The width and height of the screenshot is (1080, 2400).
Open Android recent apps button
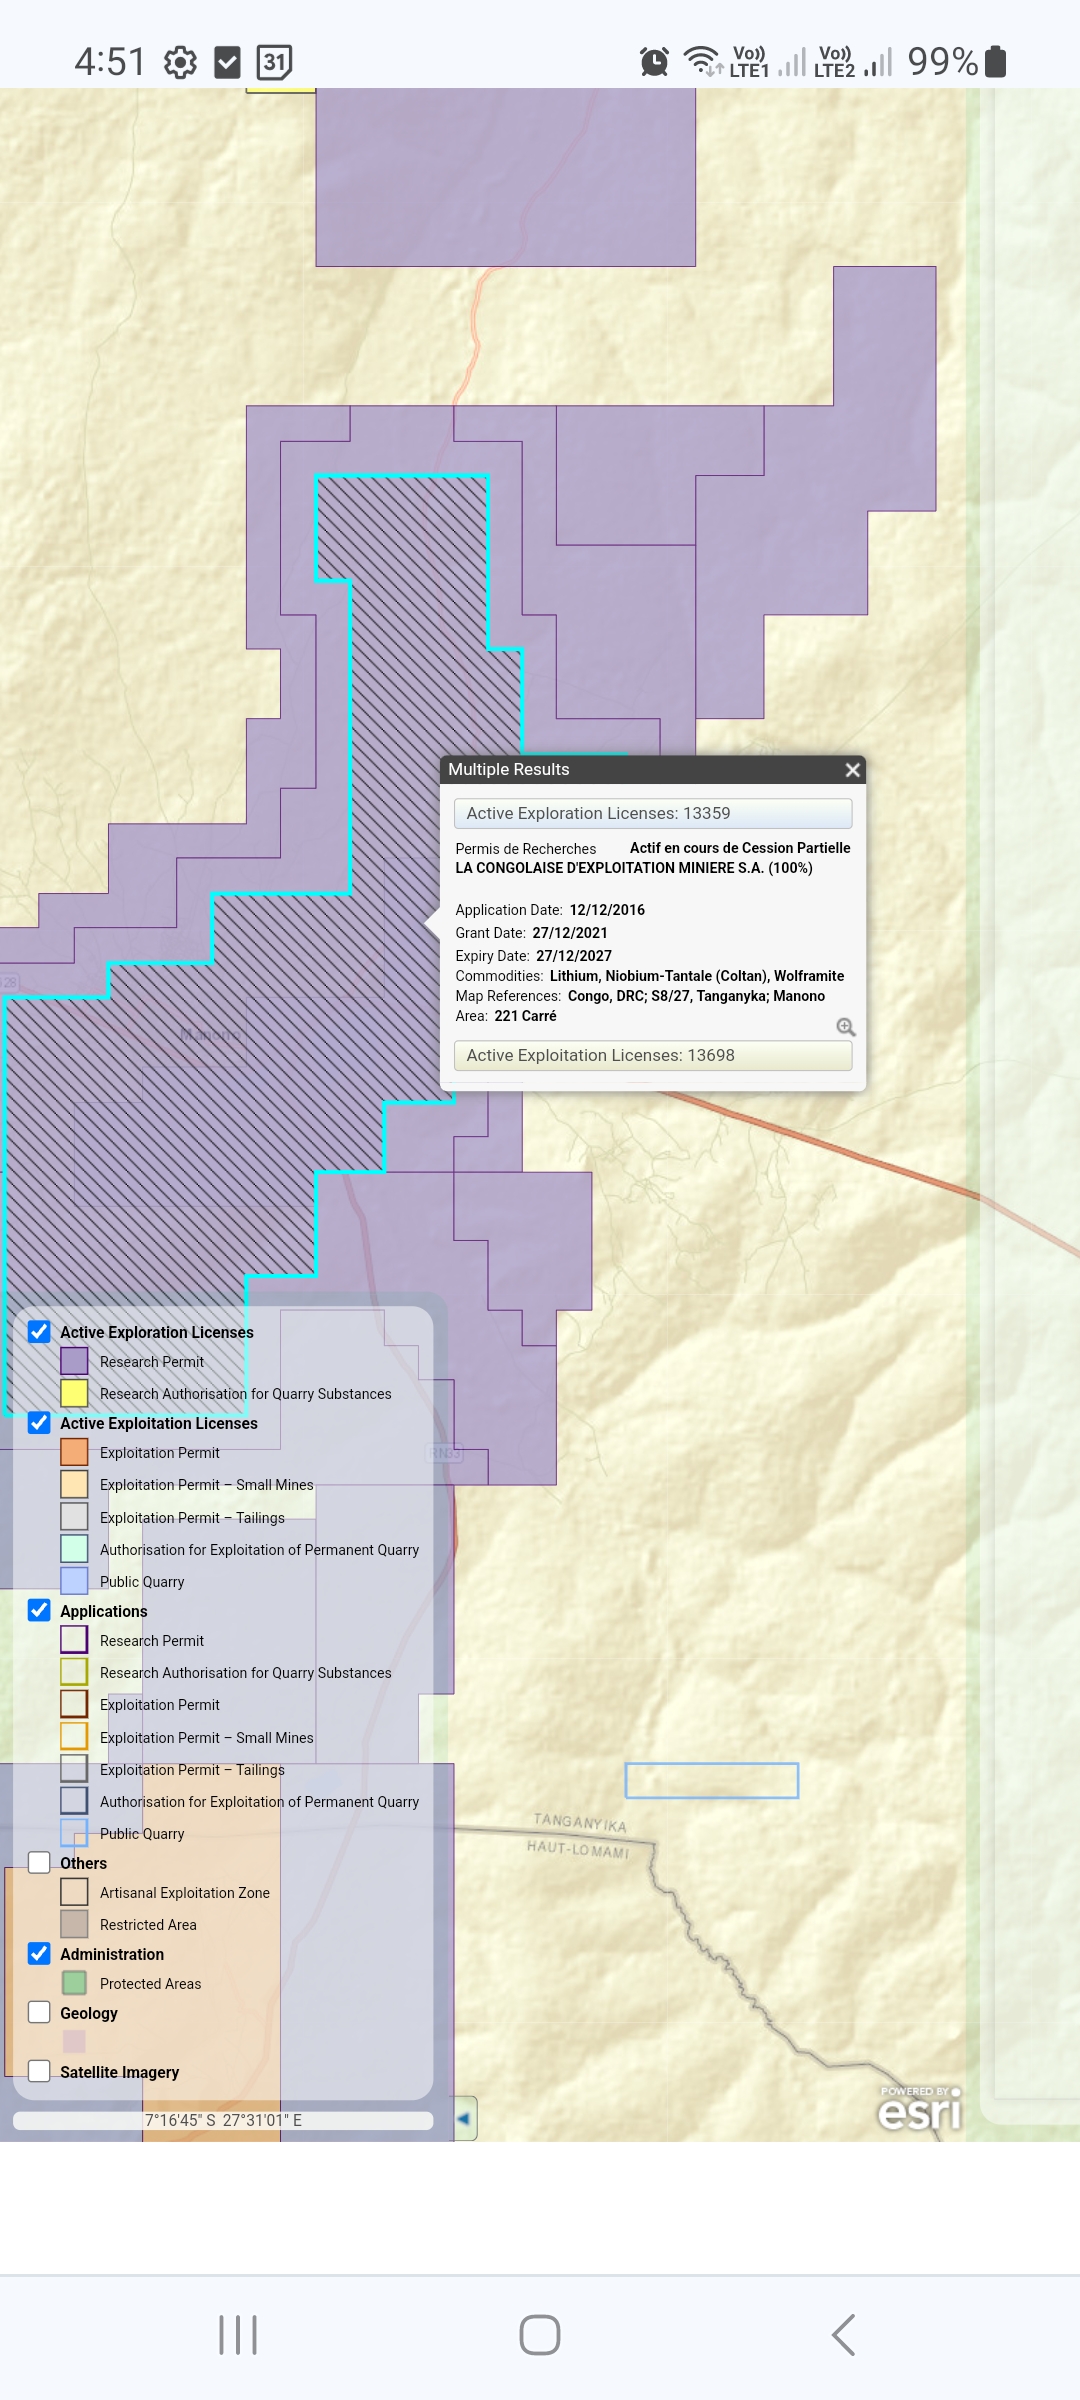coord(238,2335)
